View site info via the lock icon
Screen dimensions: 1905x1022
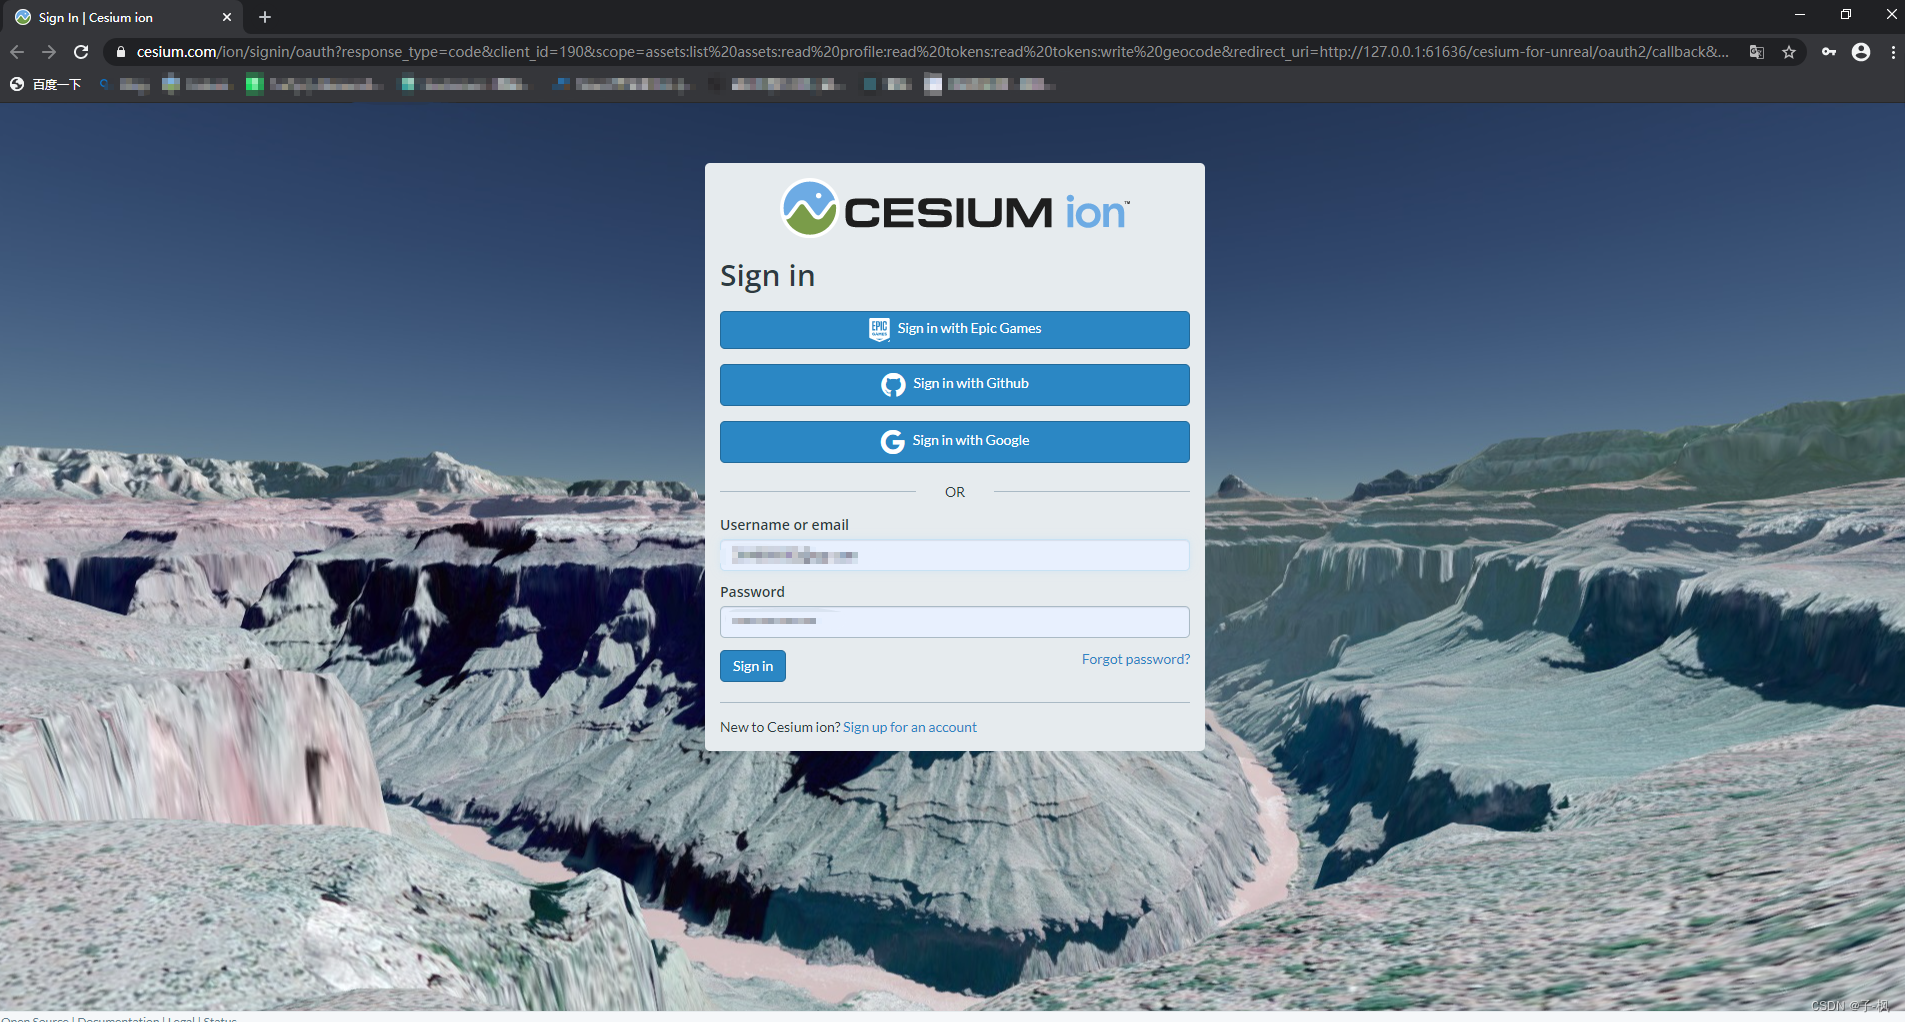[121, 52]
